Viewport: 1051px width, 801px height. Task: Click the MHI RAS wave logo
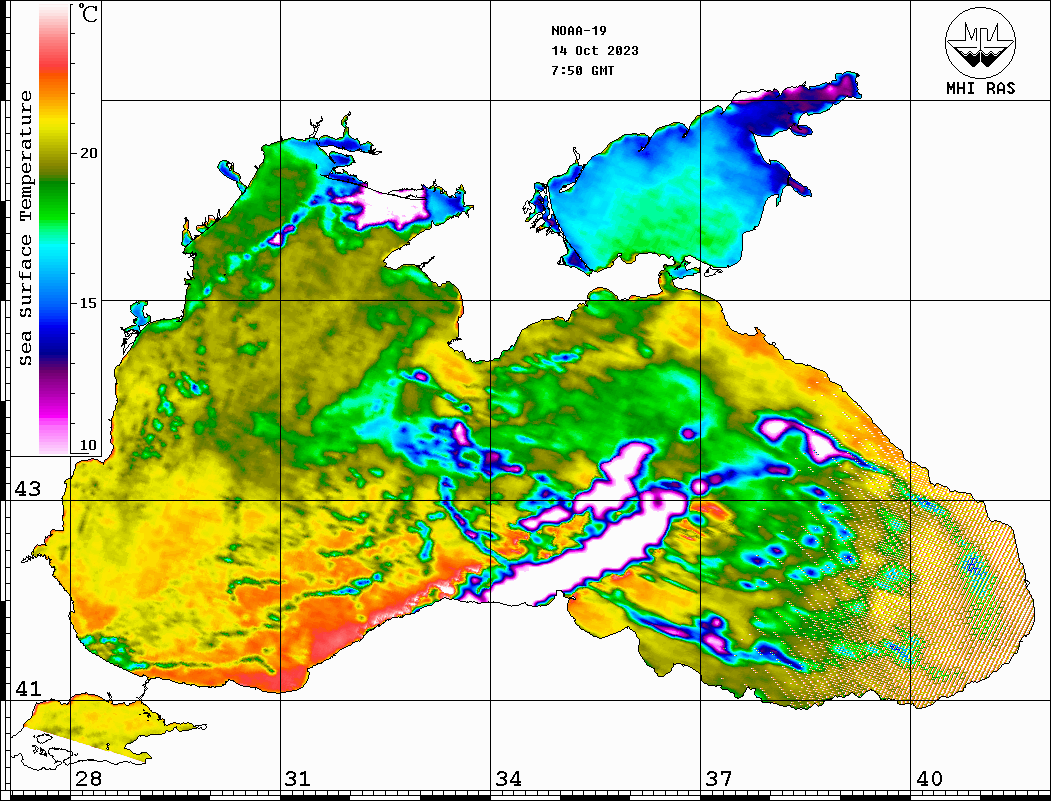click(x=980, y=42)
